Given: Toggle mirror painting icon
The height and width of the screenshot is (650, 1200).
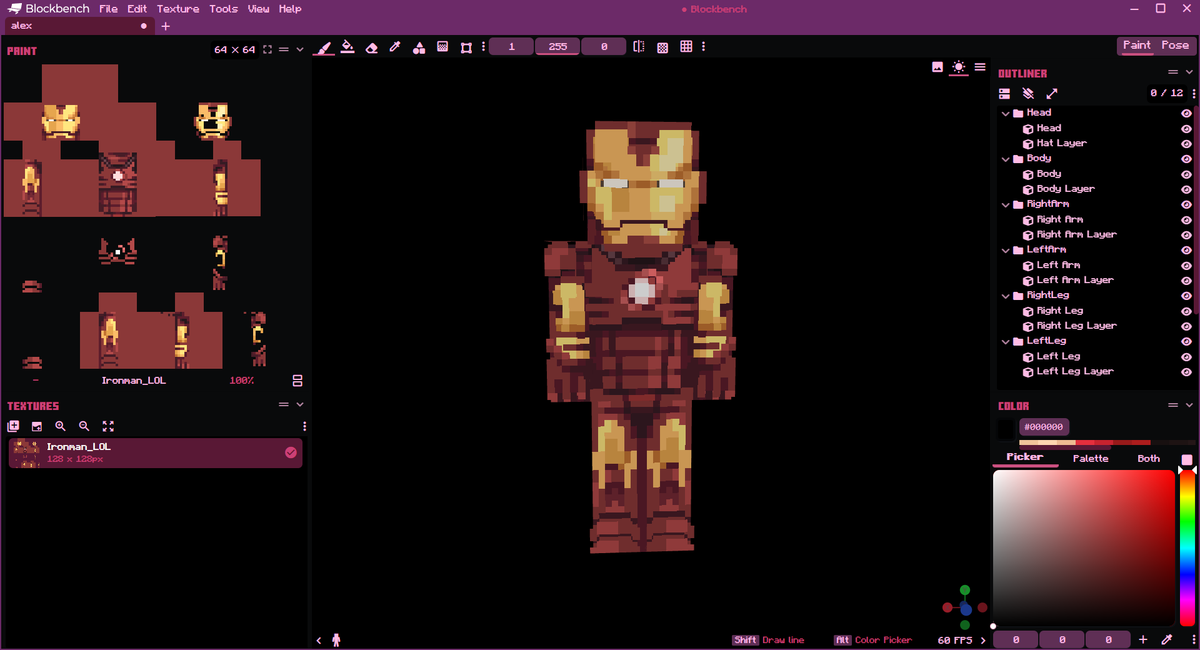Looking at the screenshot, I should (639, 47).
